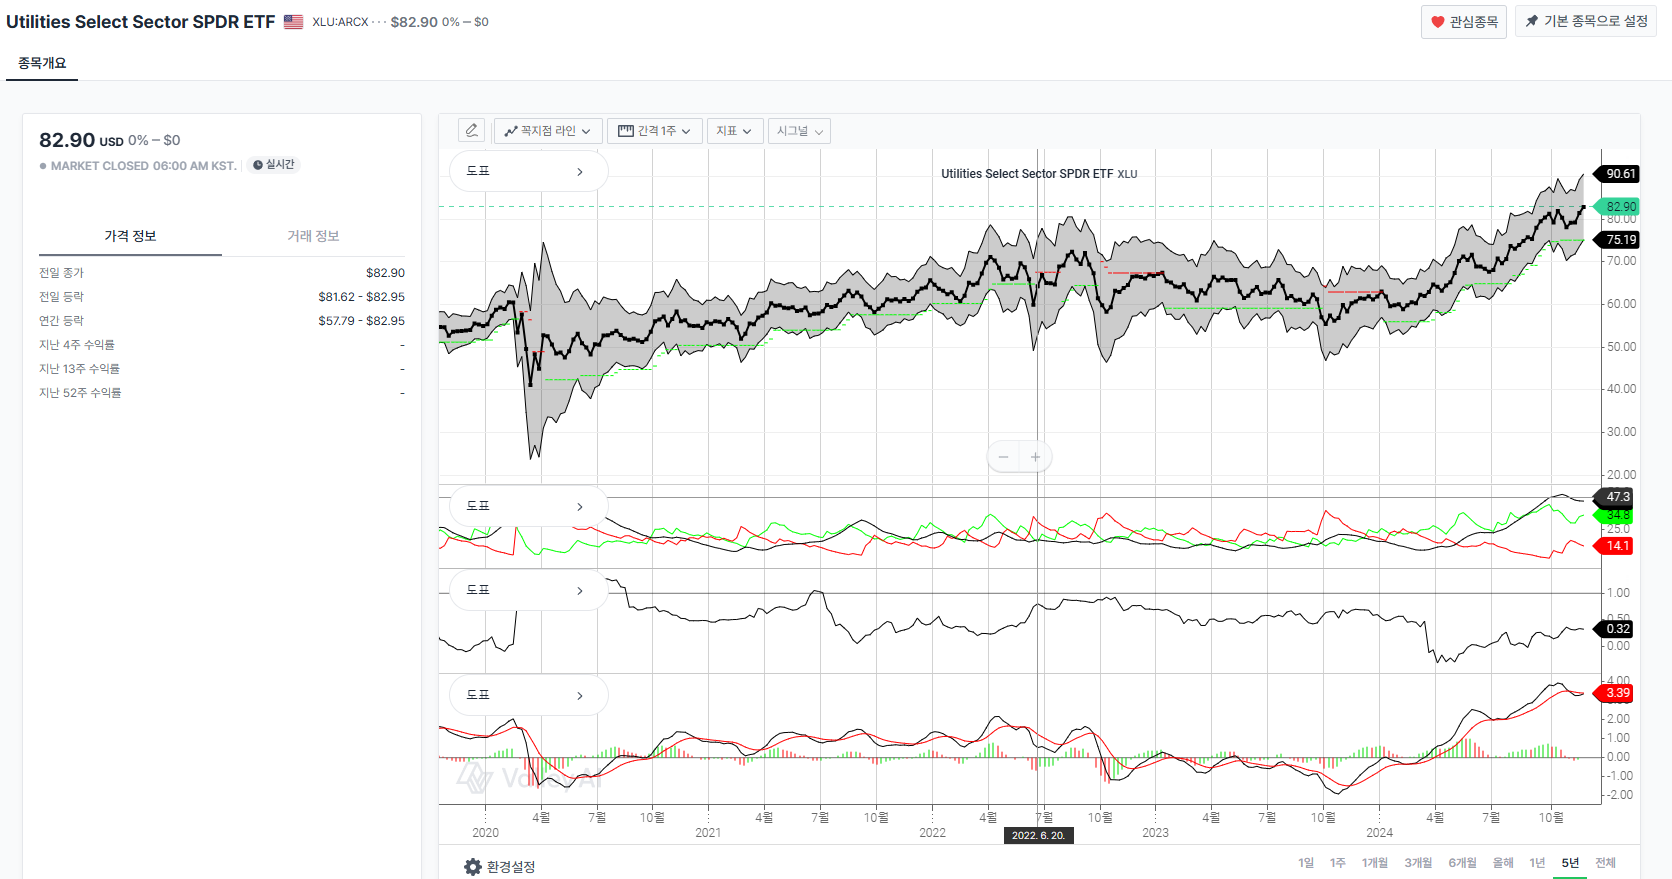1672x879 pixels.
Task: Select the 1일 time range
Action: tap(1306, 863)
